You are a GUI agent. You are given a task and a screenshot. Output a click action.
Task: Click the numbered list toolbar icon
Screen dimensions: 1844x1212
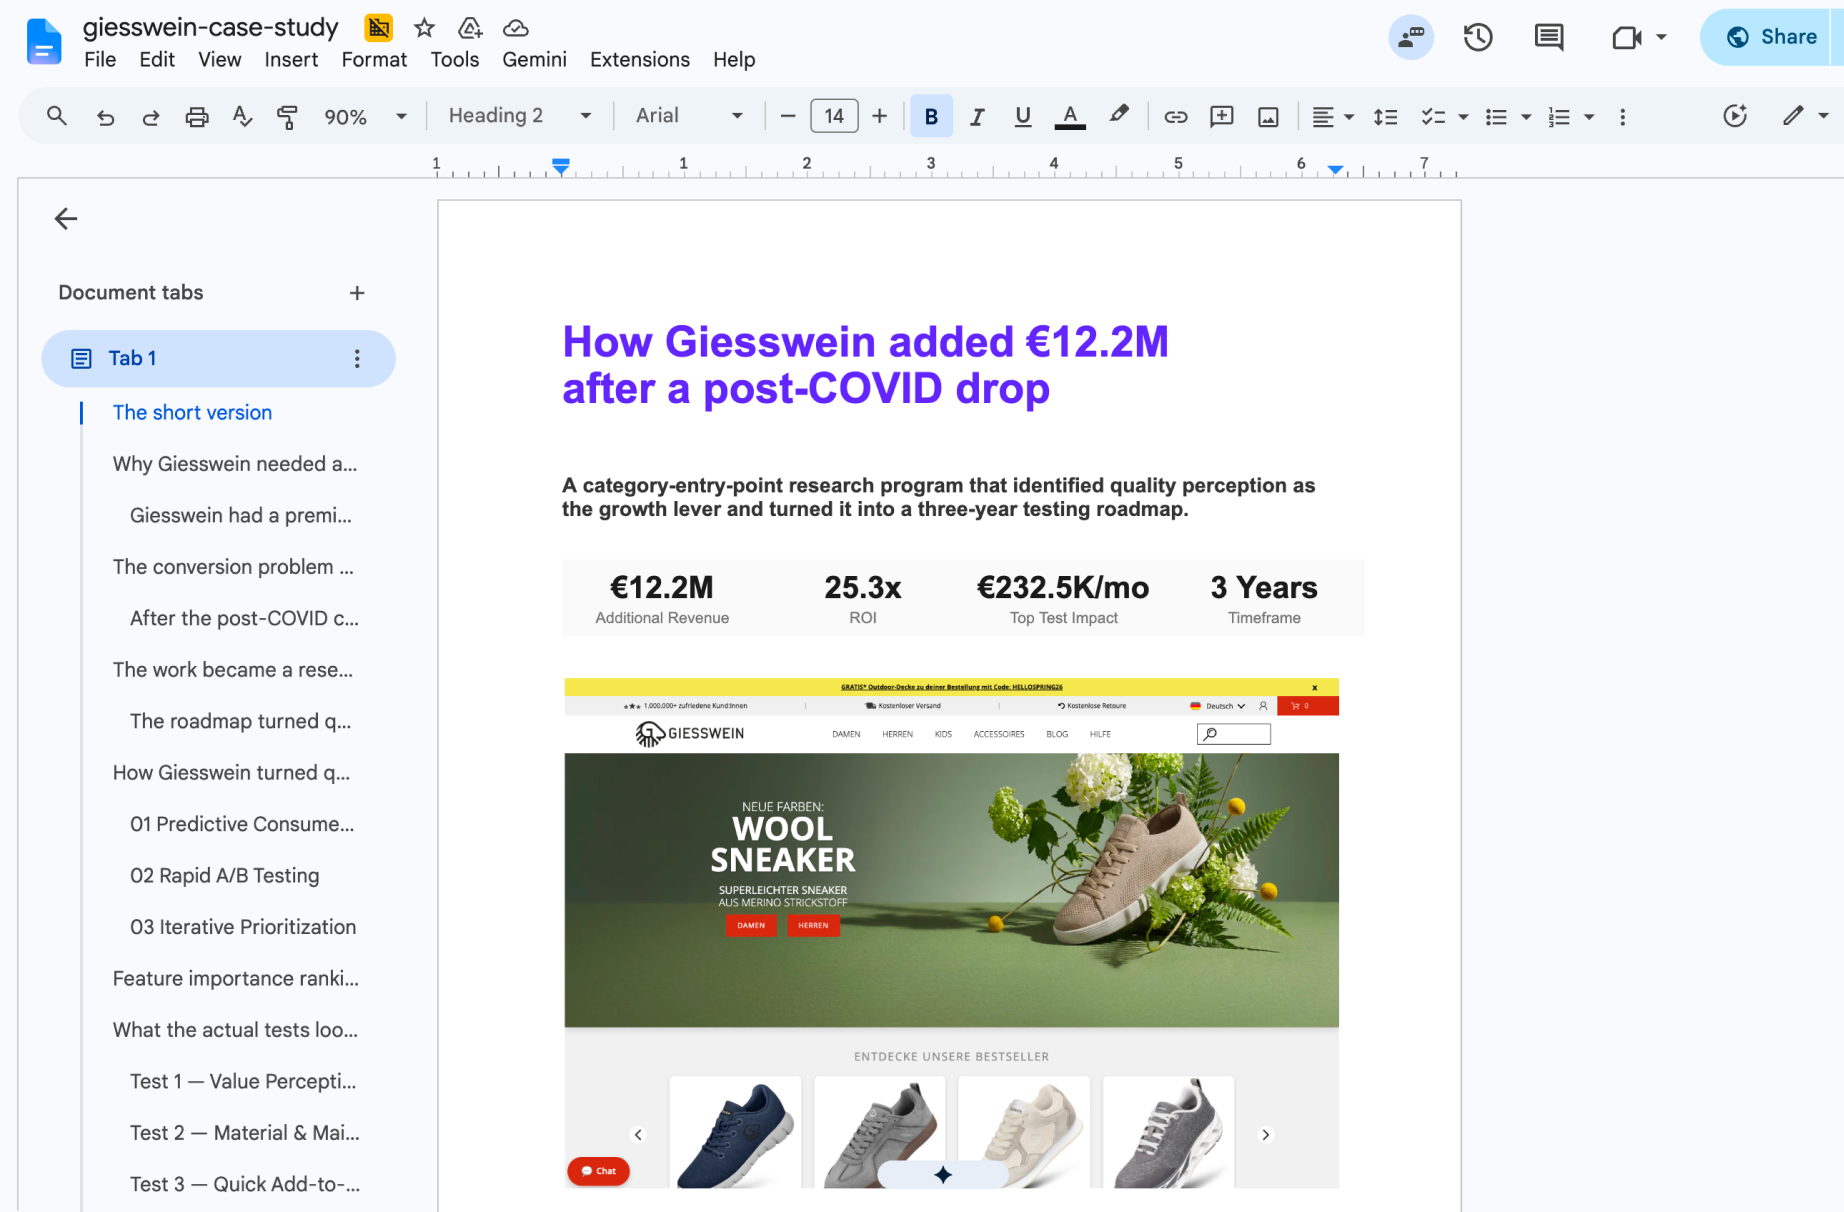pyautogui.click(x=1559, y=117)
